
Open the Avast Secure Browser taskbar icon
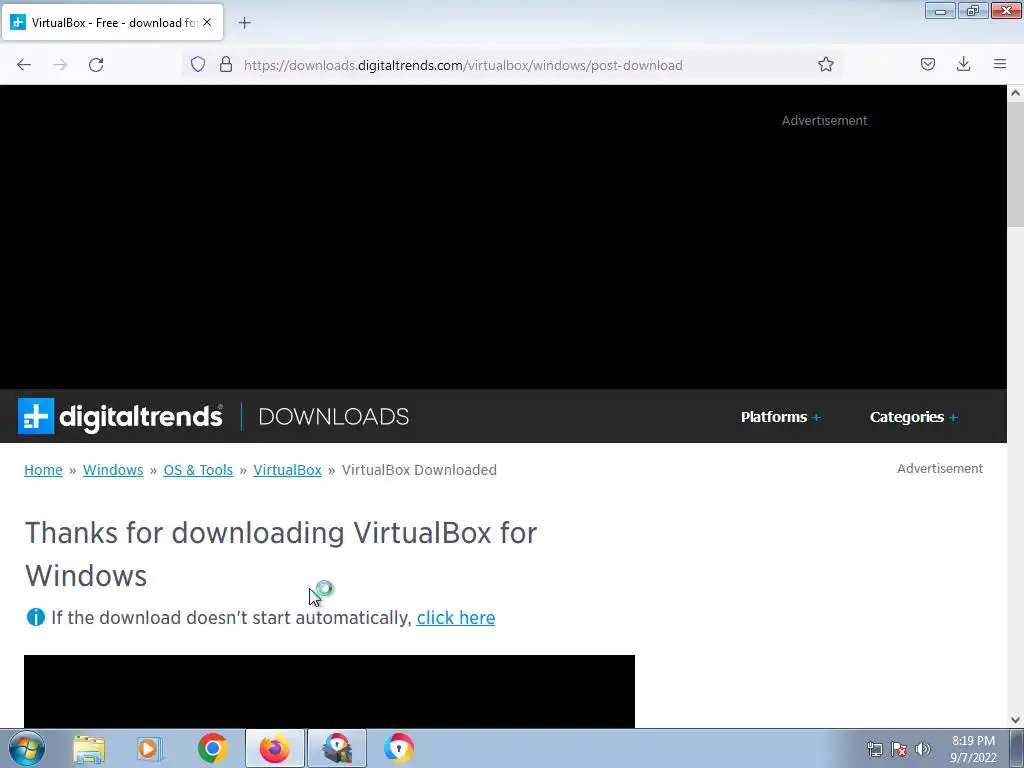(x=398, y=748)
